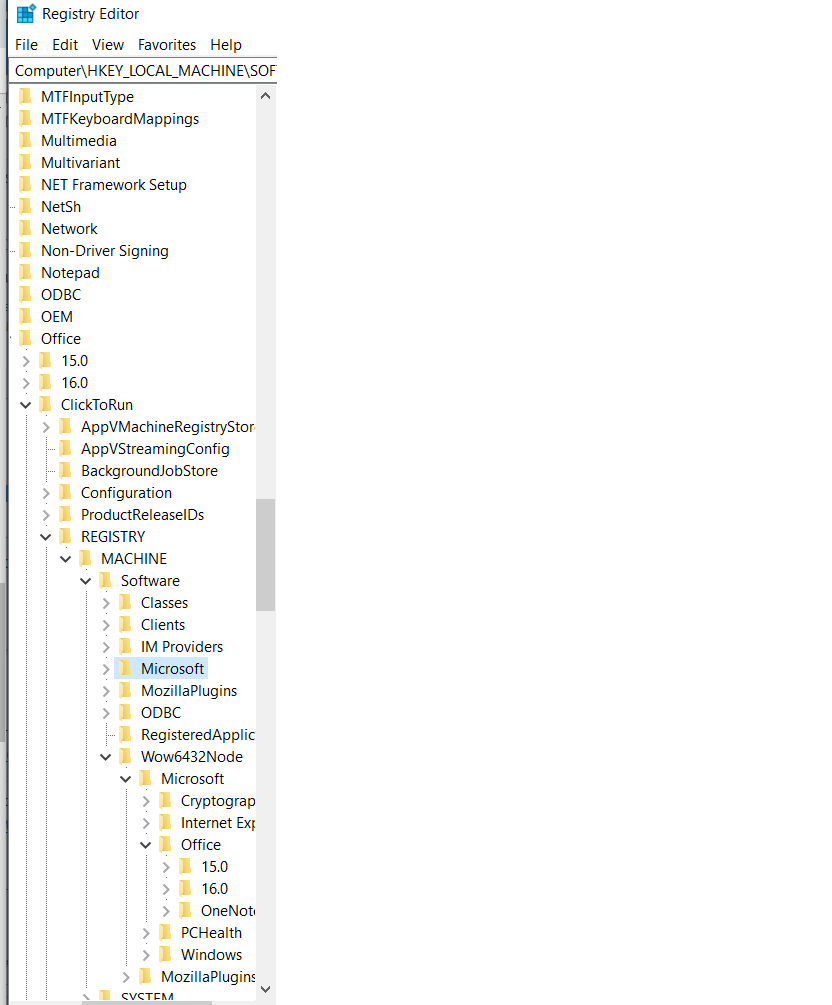The image size is (832, 1005).
Task: Collapse the REGISTRY key
Action: tap(46, 537)
